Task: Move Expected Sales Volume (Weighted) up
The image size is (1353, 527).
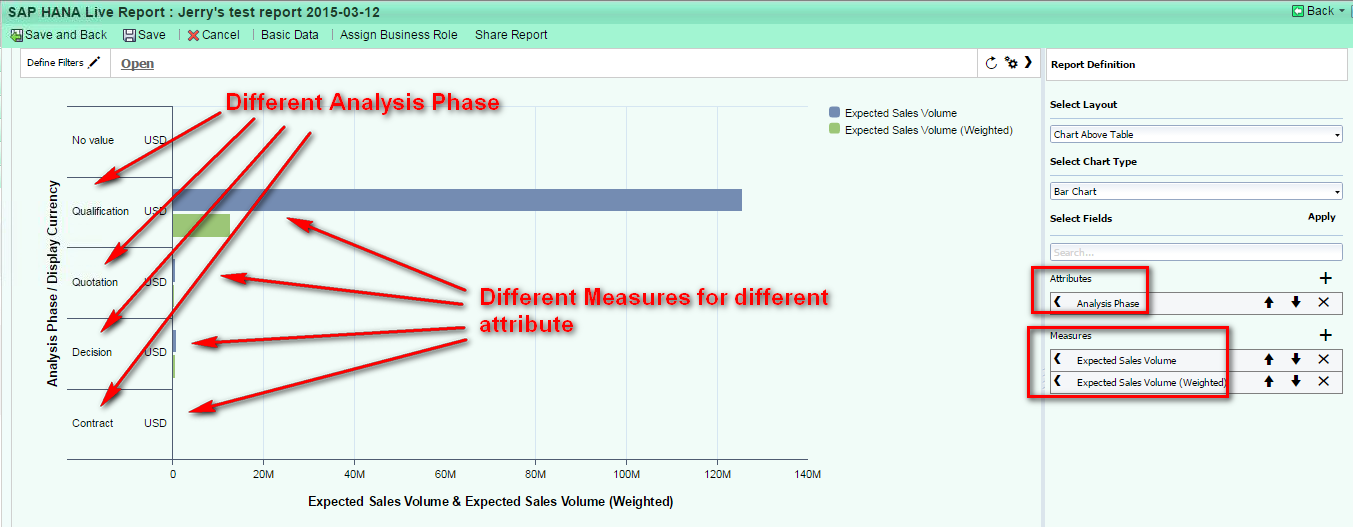Action: click(x=1269, y=381)
